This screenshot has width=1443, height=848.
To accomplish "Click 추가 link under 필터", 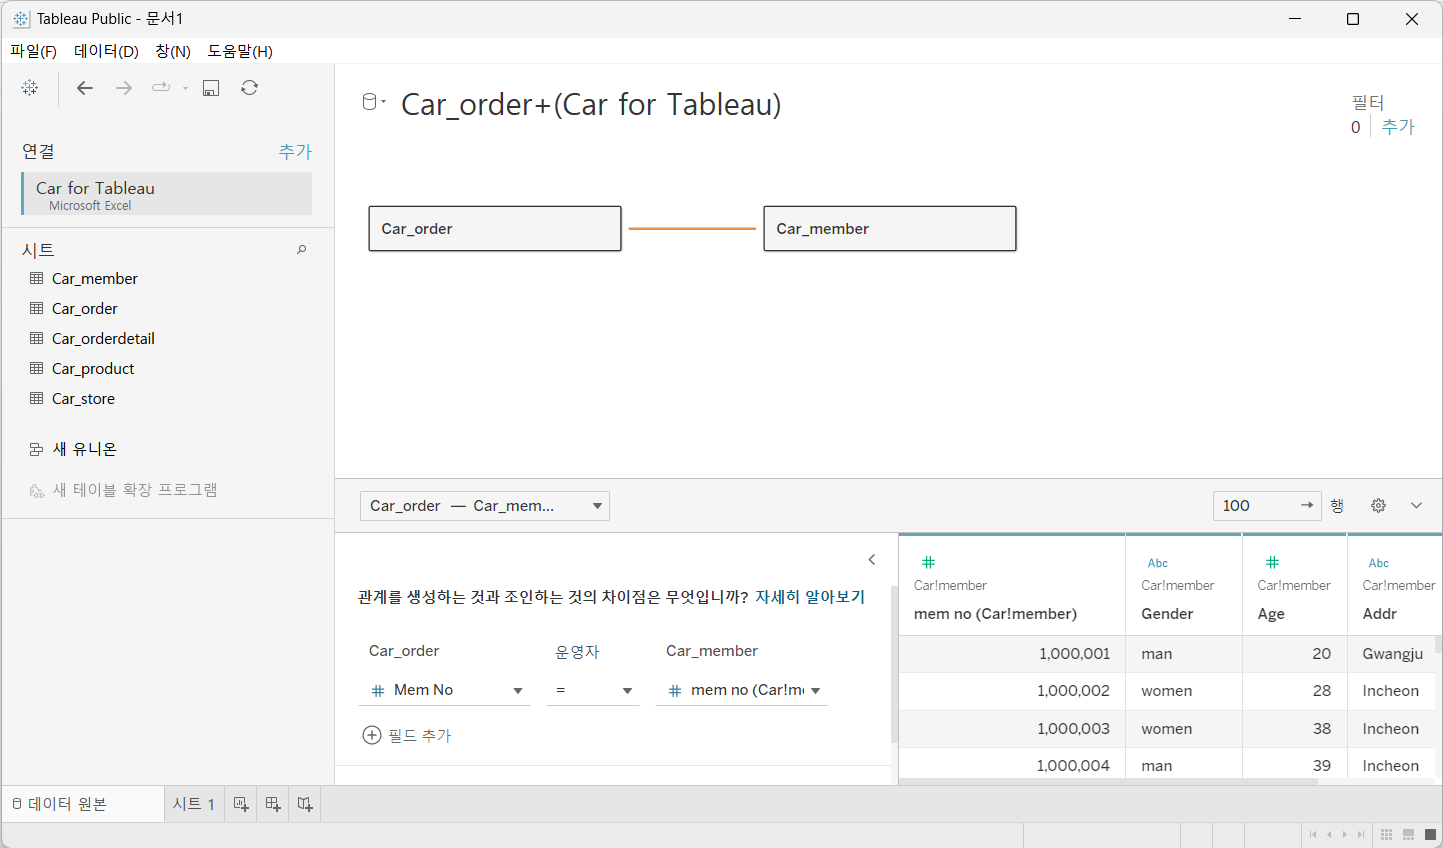I will [1398, 127].
